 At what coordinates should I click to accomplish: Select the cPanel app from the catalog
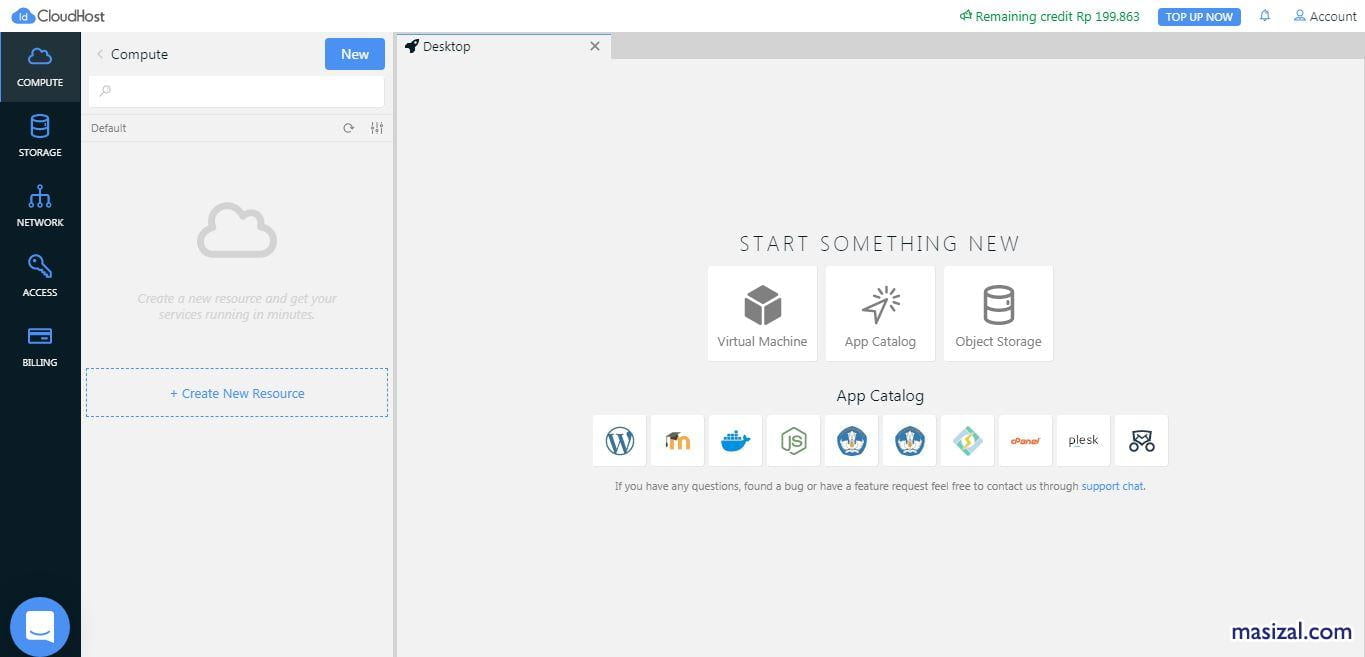1025,440
